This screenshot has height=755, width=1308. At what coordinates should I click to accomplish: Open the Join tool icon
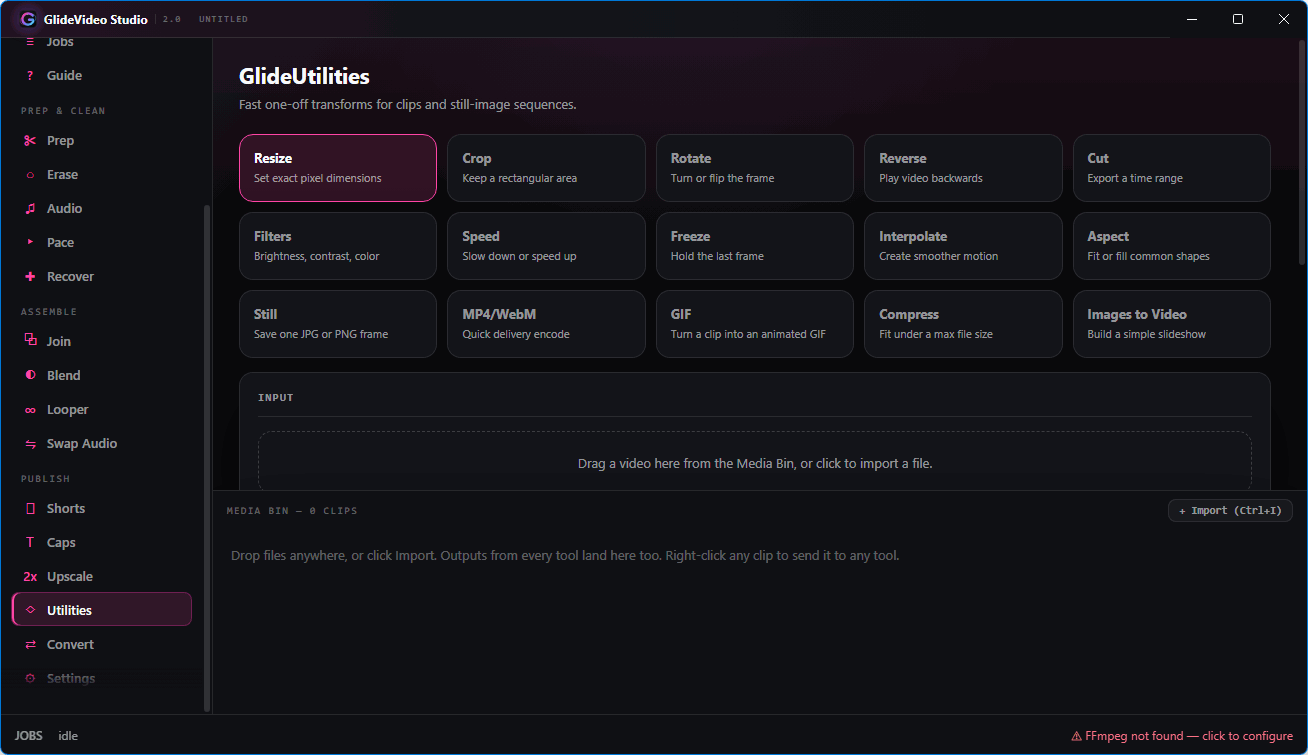pyautogui.click(x=30, y=342)
